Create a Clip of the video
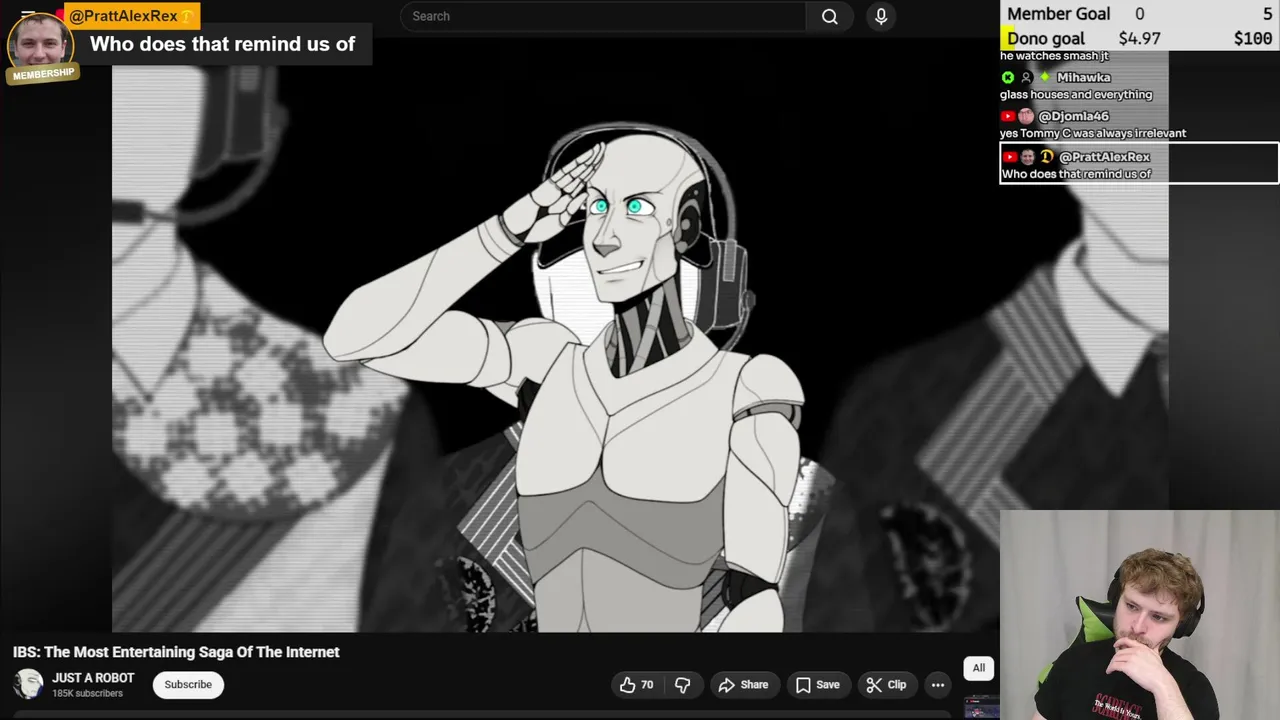Screen dimensions: 1280x720 click(x=886, y=685)
